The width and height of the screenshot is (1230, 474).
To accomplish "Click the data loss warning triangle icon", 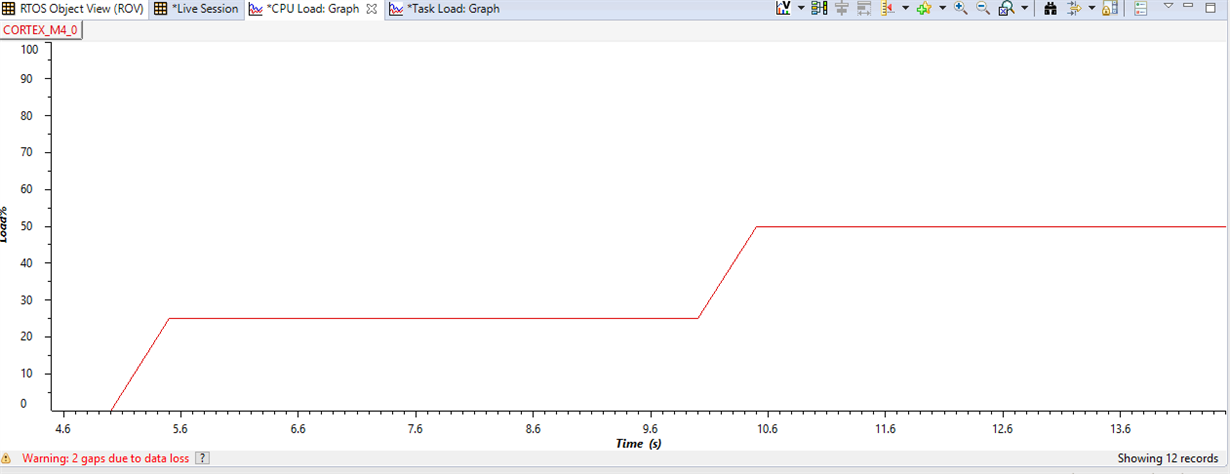I will (8, 458).
